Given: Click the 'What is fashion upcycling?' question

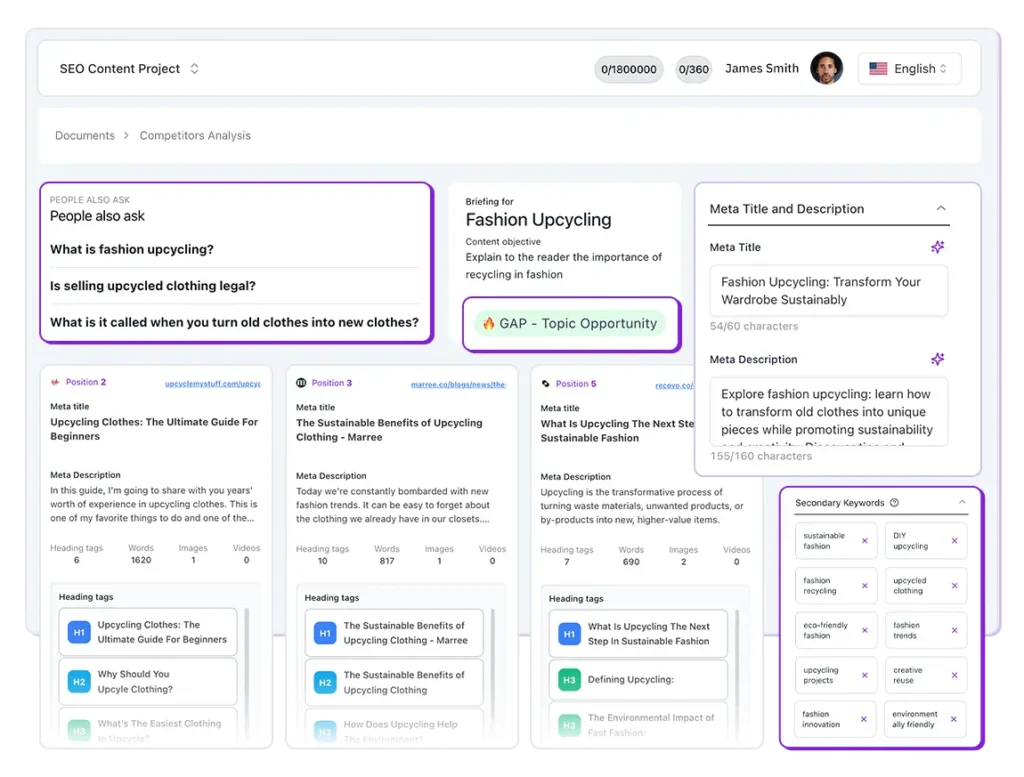Looking at the screenshot, I should pos(132,250).
